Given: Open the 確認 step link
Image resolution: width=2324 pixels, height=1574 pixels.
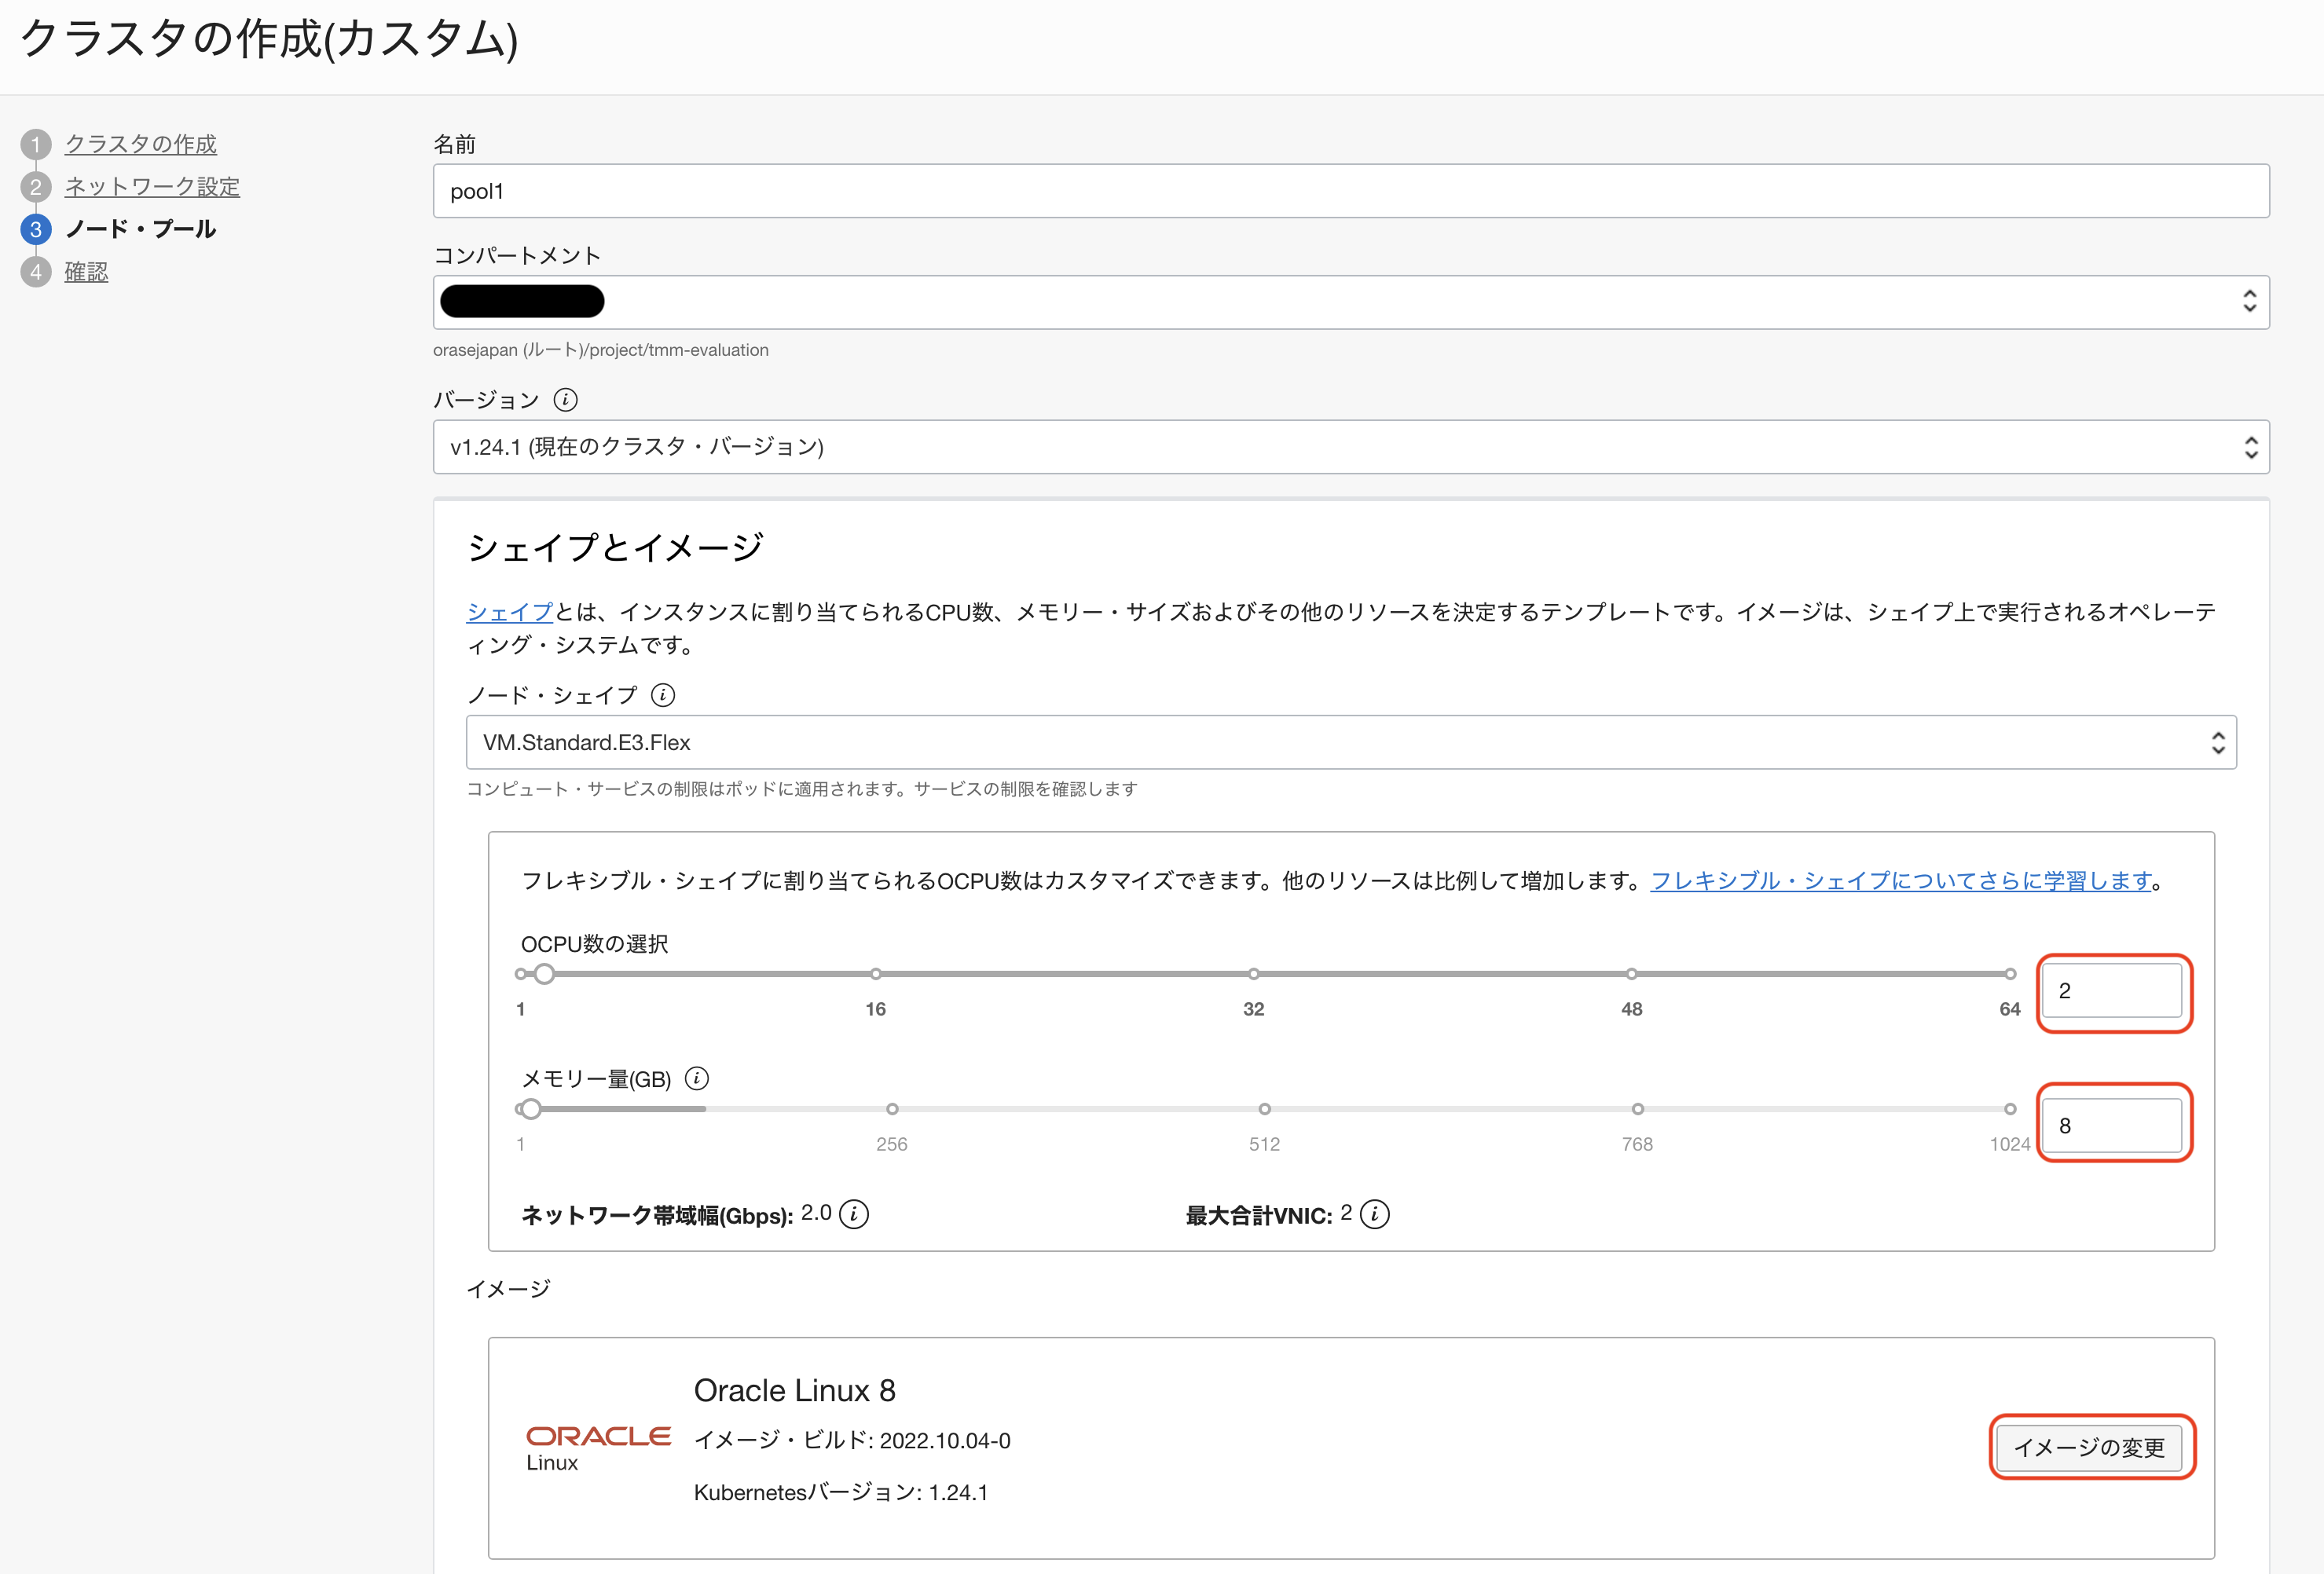Looking at the screenshot, I should coord(86,272).
